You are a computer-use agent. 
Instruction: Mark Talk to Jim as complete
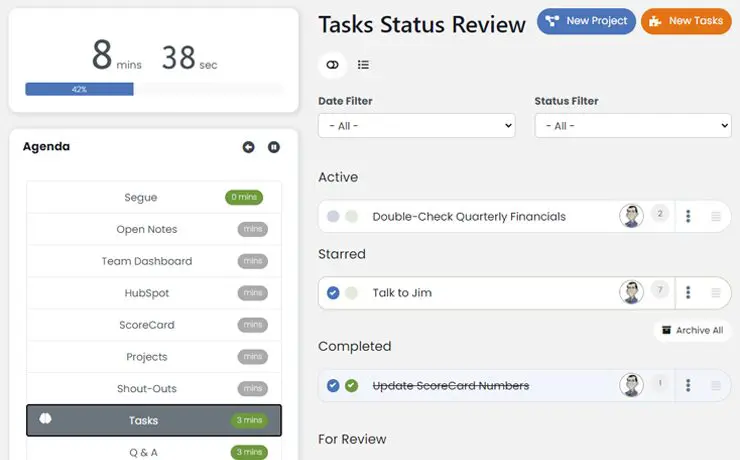click(x=352, y=293)
